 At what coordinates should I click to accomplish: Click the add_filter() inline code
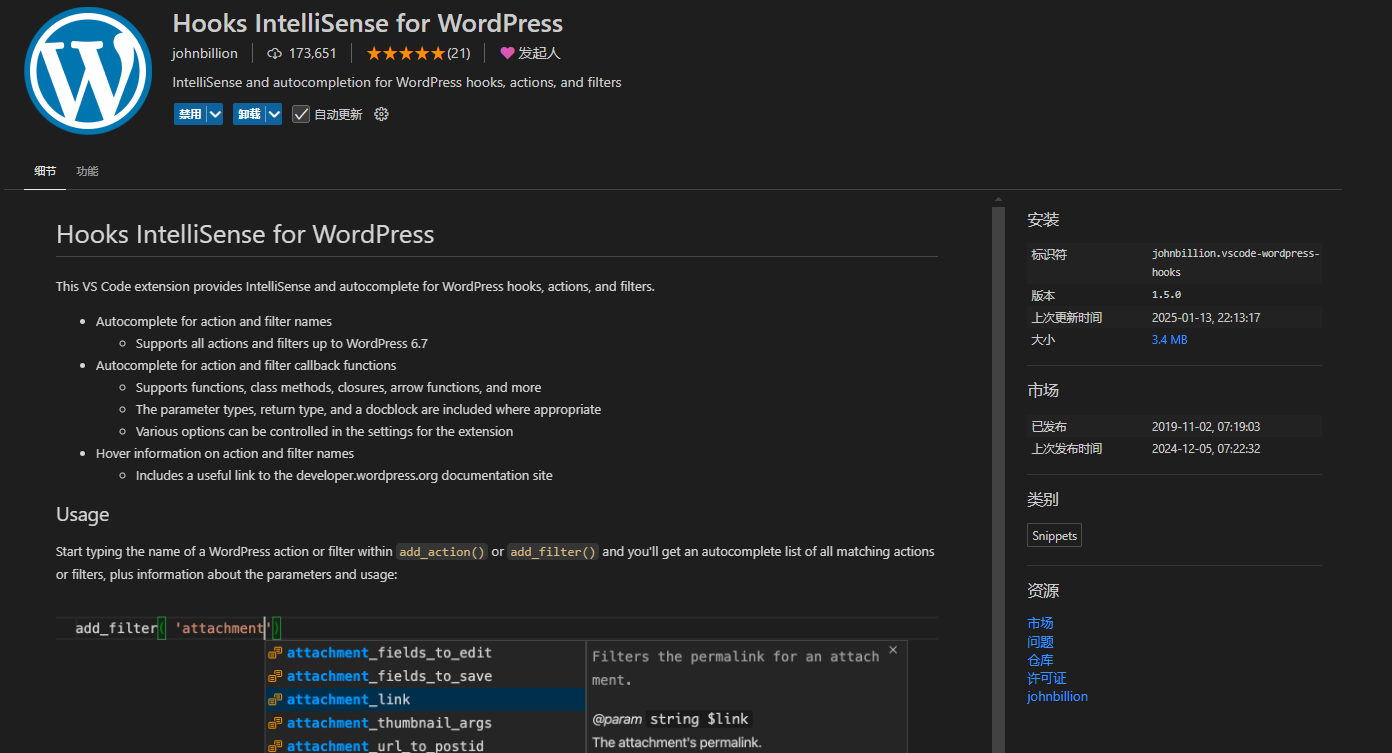click(x=553, y=552)
